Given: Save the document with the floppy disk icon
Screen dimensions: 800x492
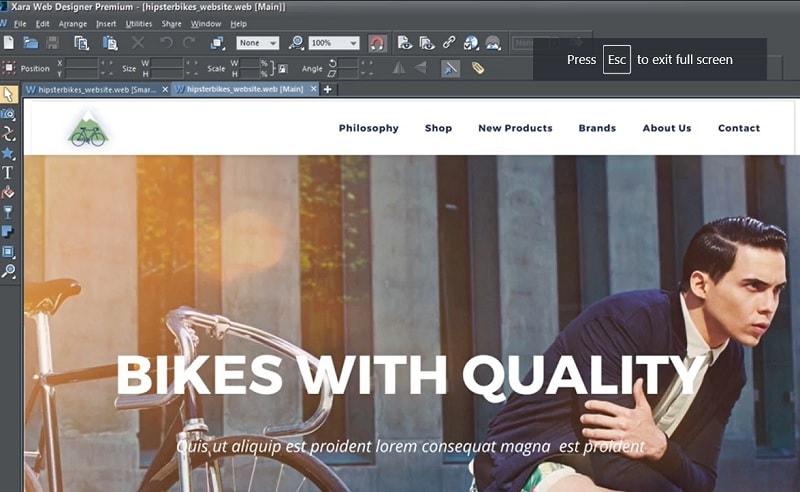Looking at the screenshot, I should (53, 42).
